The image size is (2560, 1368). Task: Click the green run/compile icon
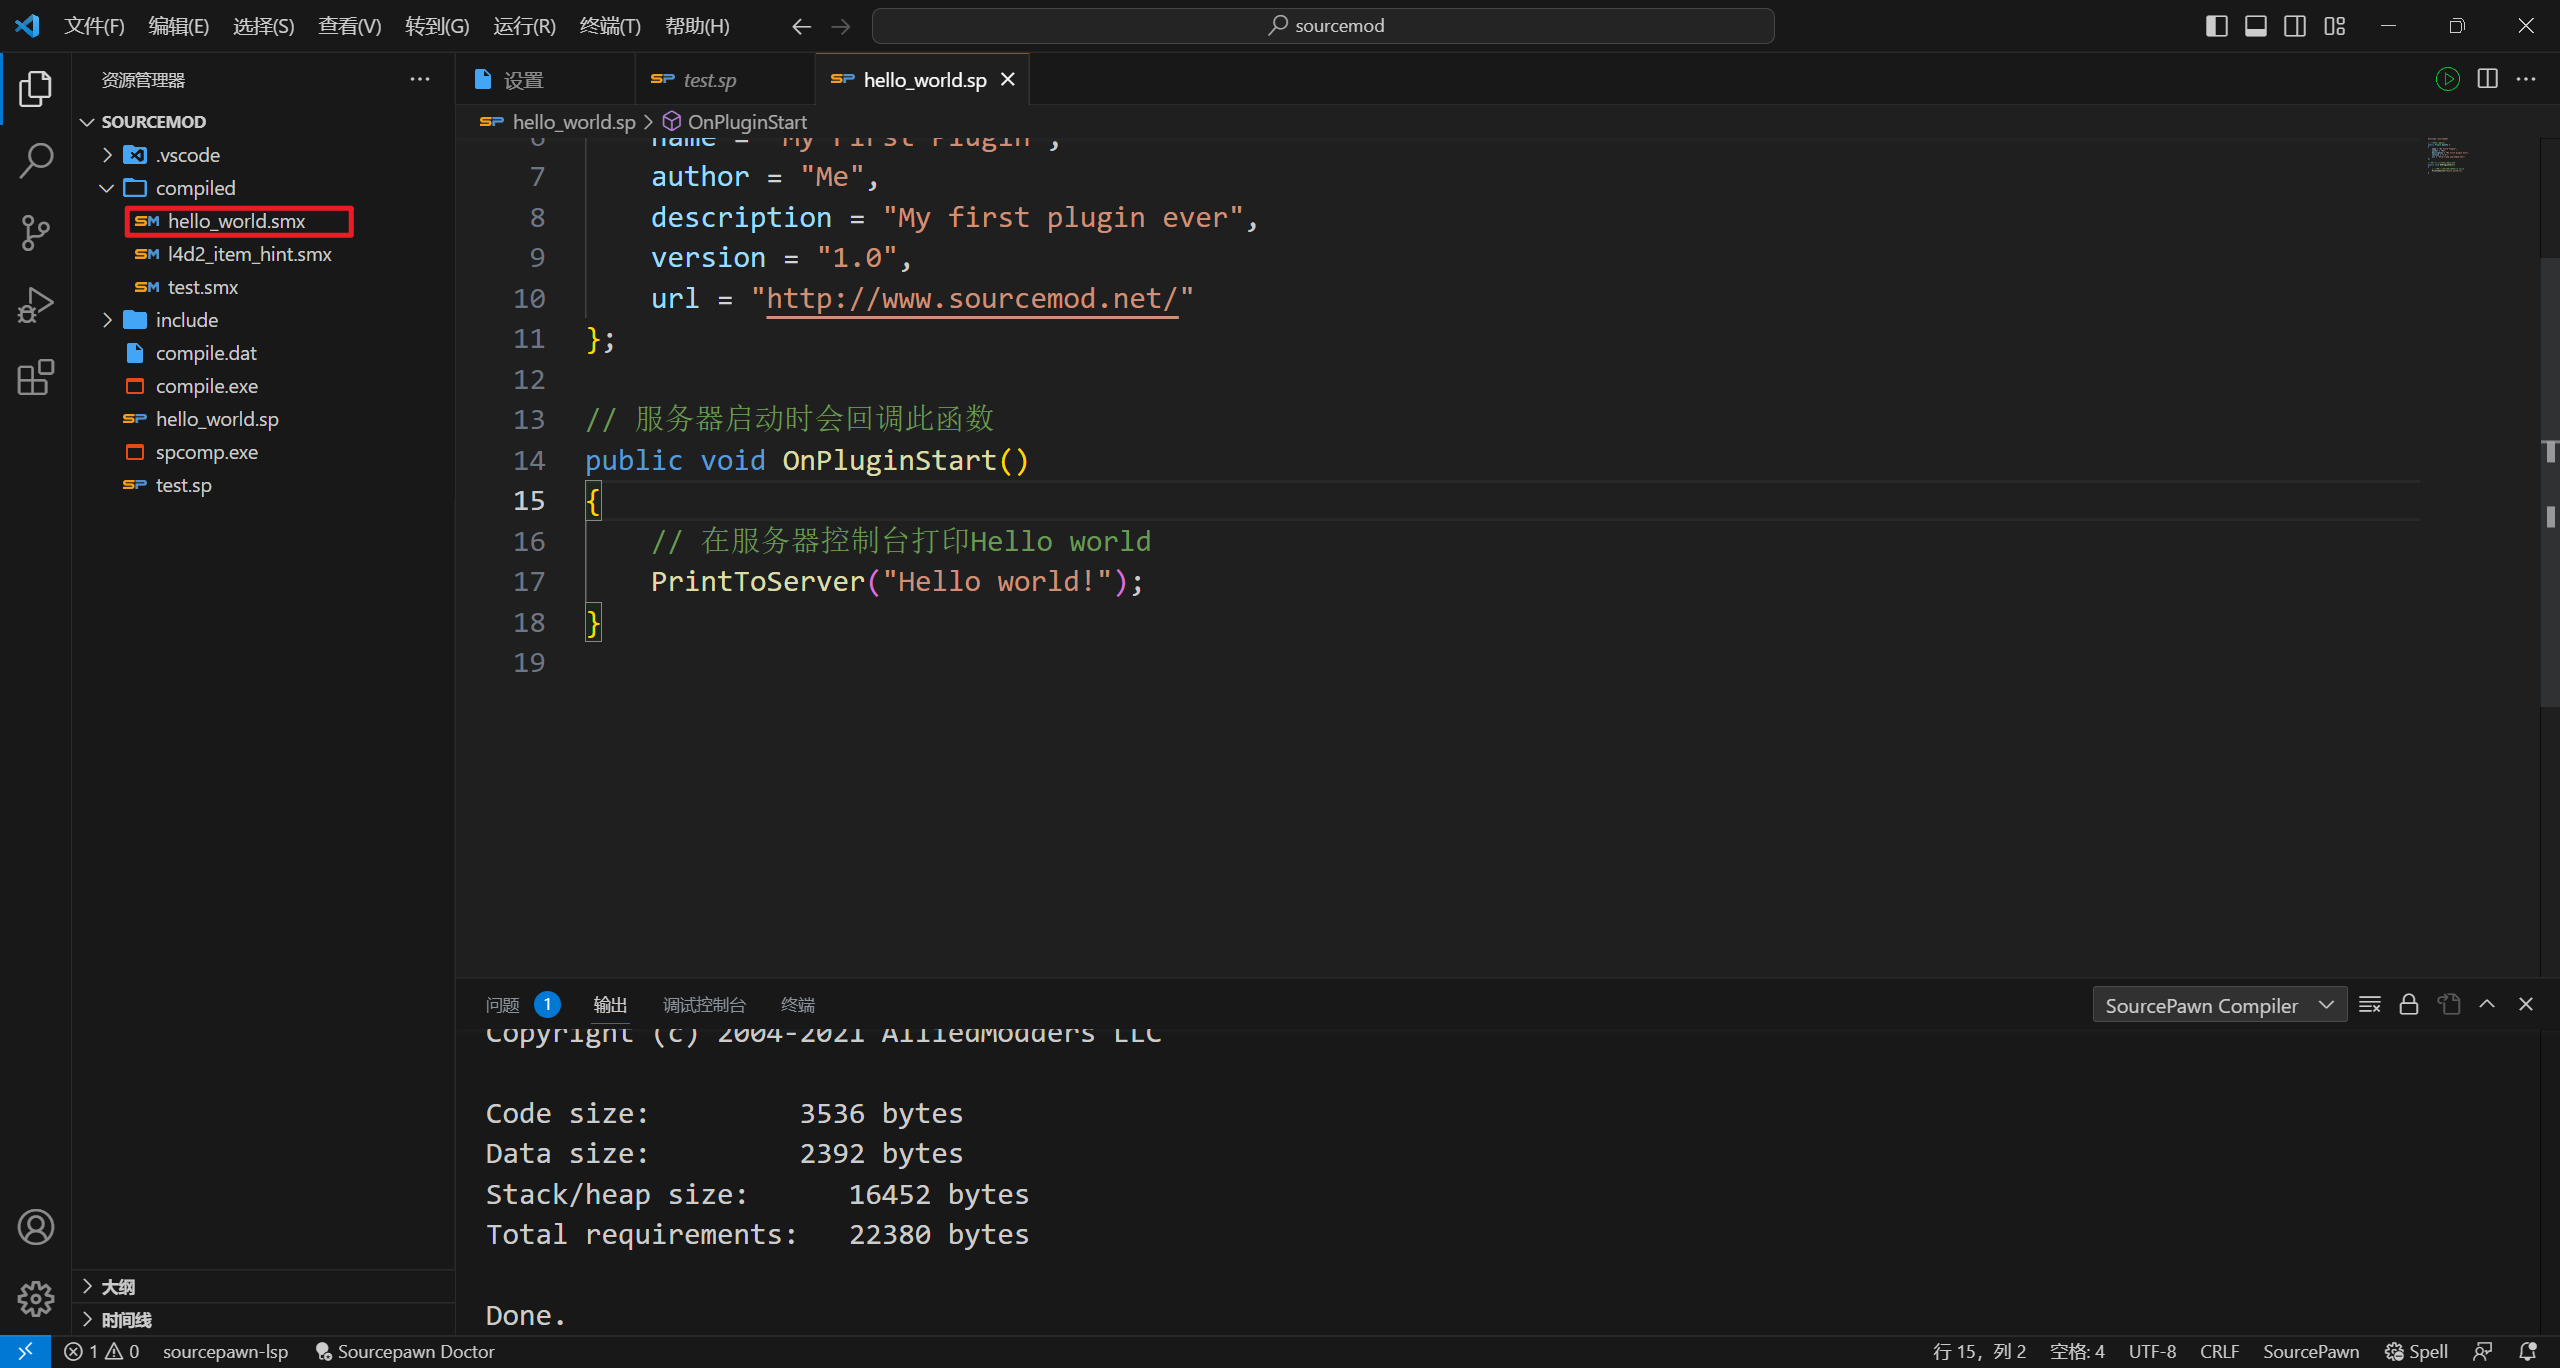click(2447, 79)
